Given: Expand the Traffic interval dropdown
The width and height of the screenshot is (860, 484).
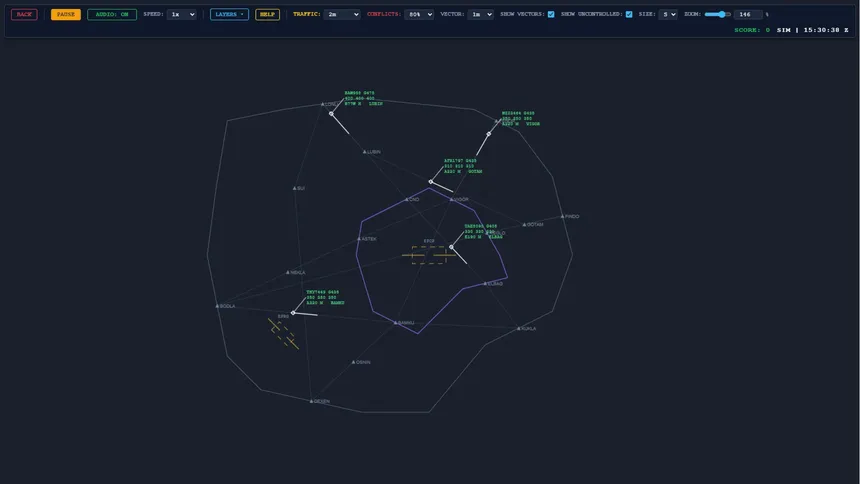Looking at the screenshot, I should [342, 15].
